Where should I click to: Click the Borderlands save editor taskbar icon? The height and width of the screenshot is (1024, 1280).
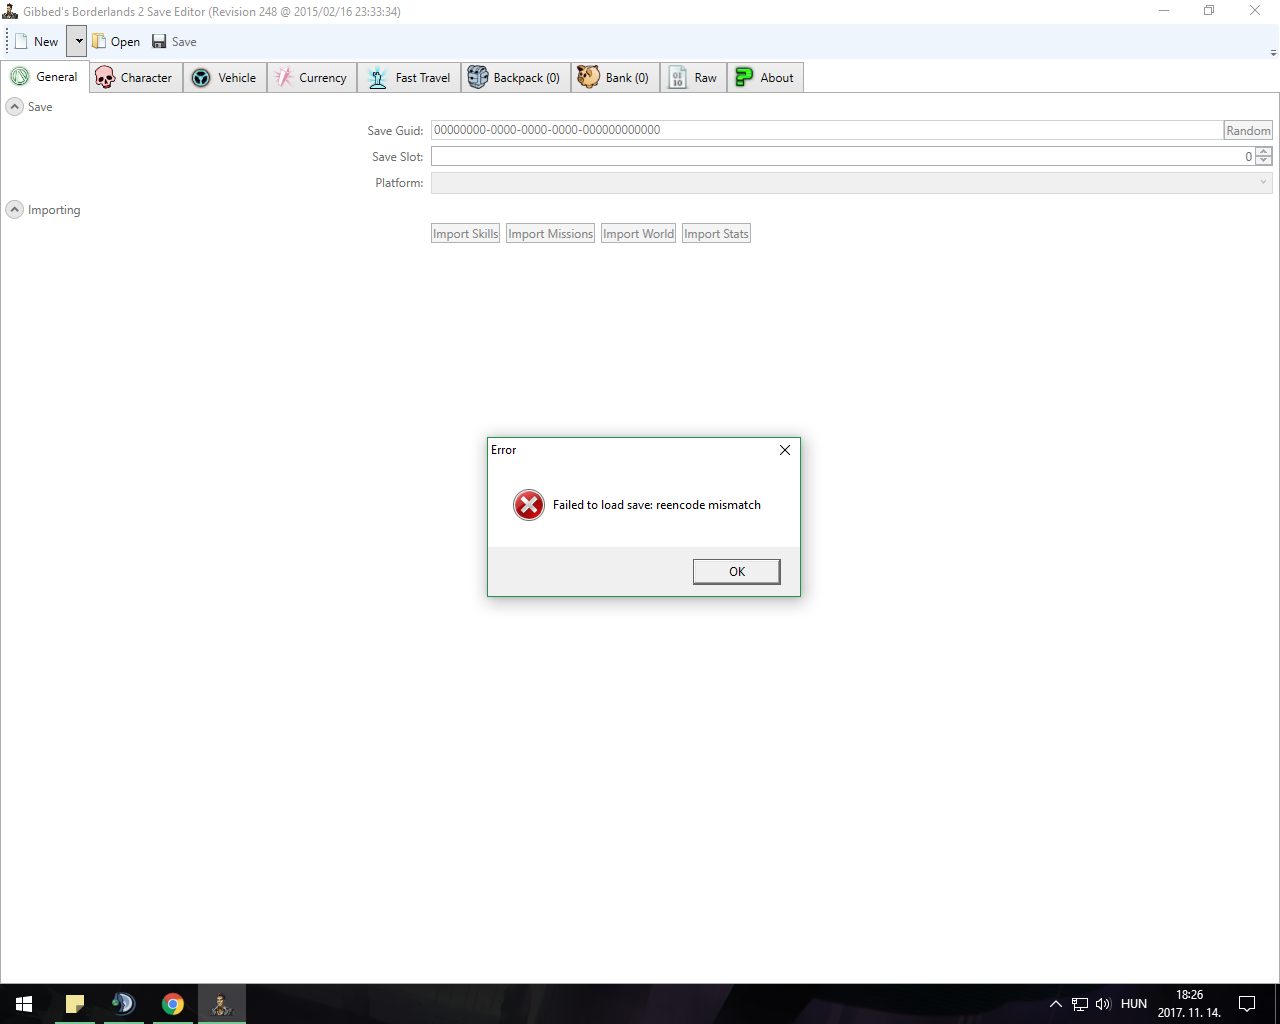(221, 1004)
